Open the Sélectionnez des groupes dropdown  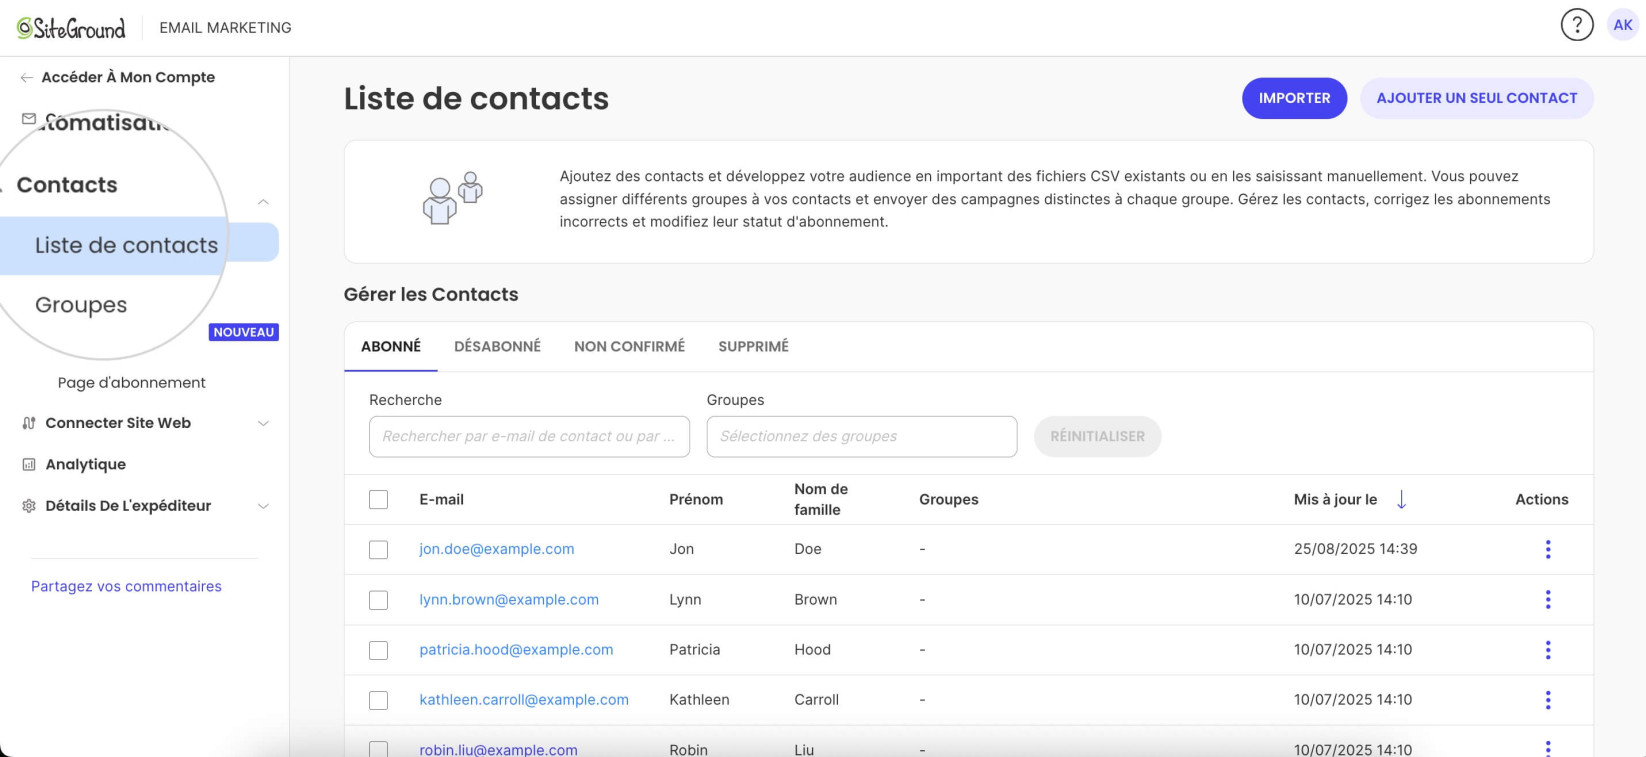click(862, 437)
